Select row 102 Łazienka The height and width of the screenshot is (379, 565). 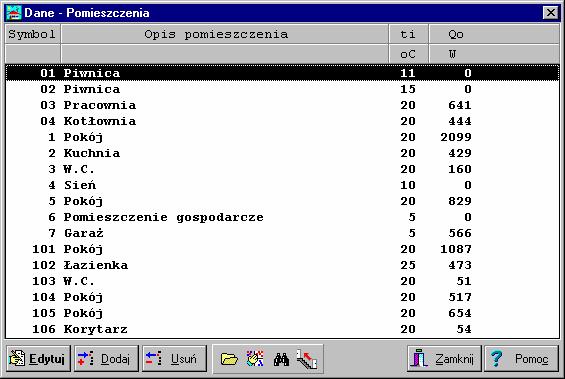(x=282, y=265)
